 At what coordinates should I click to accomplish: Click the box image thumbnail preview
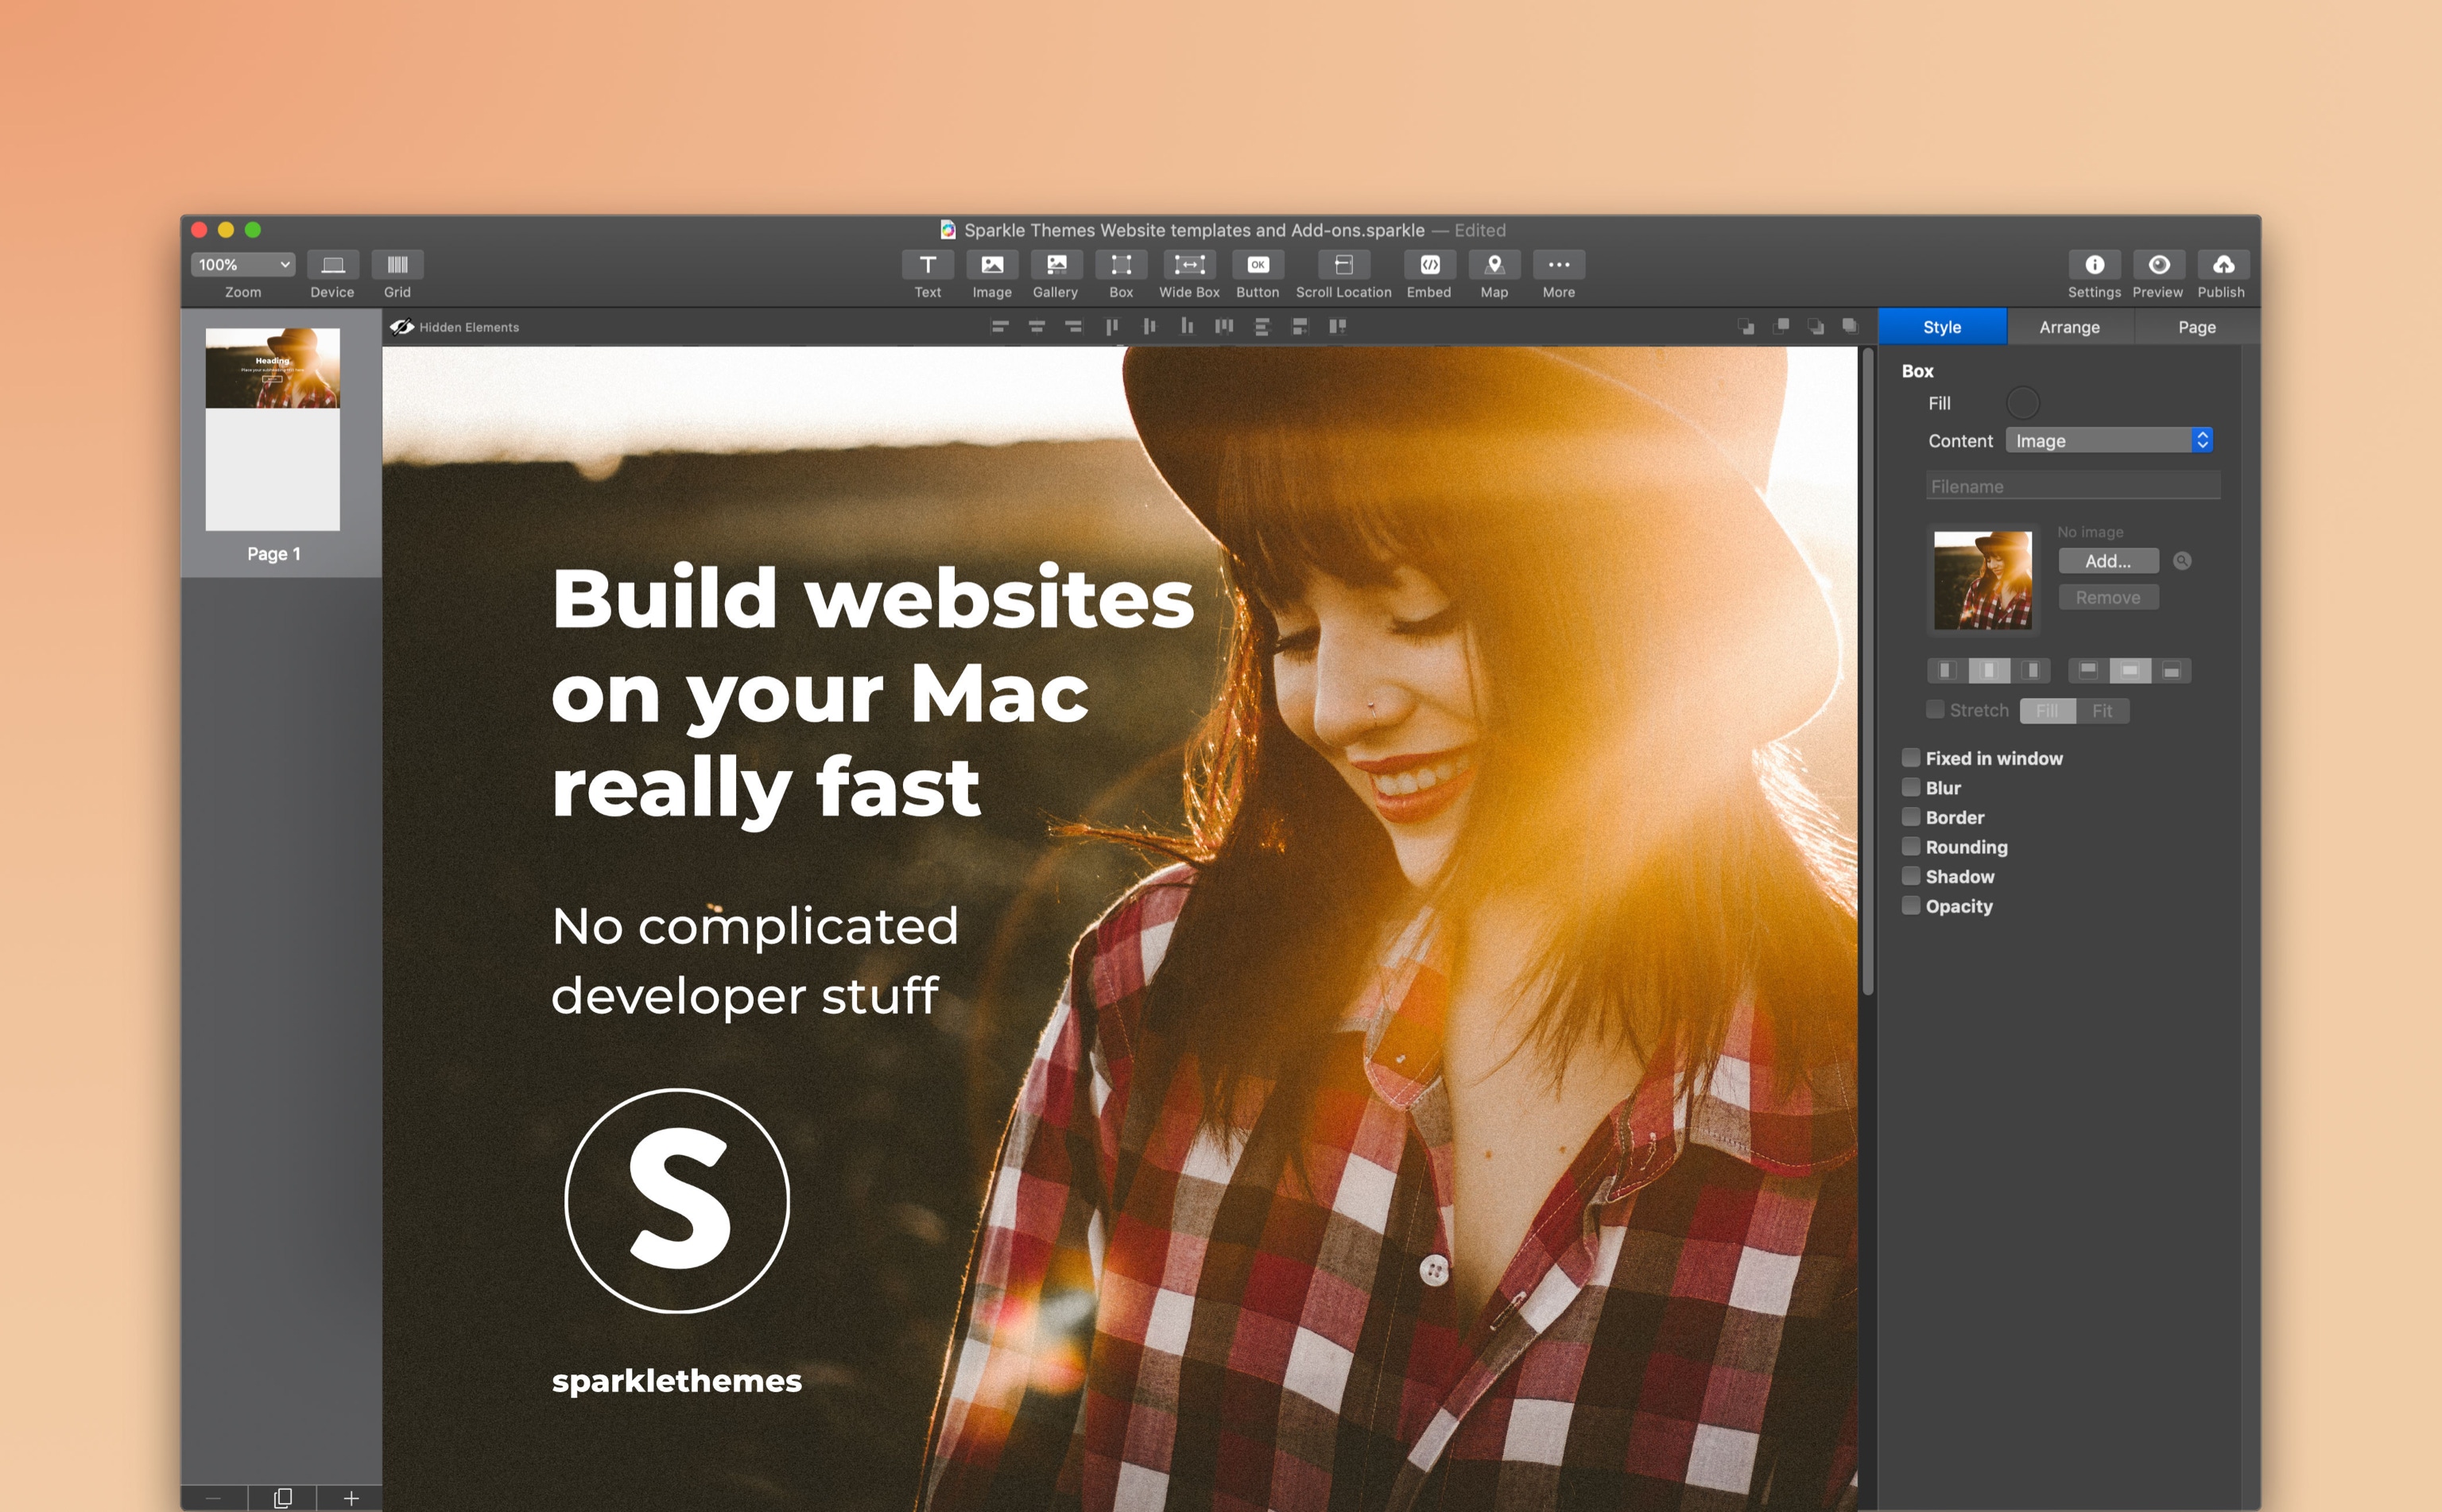point(1982,580)
